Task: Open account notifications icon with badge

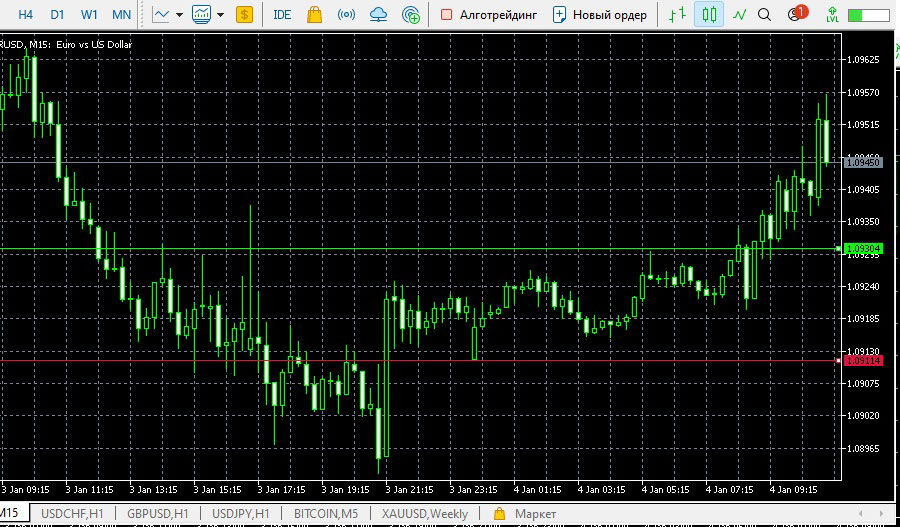Action: 797,13
